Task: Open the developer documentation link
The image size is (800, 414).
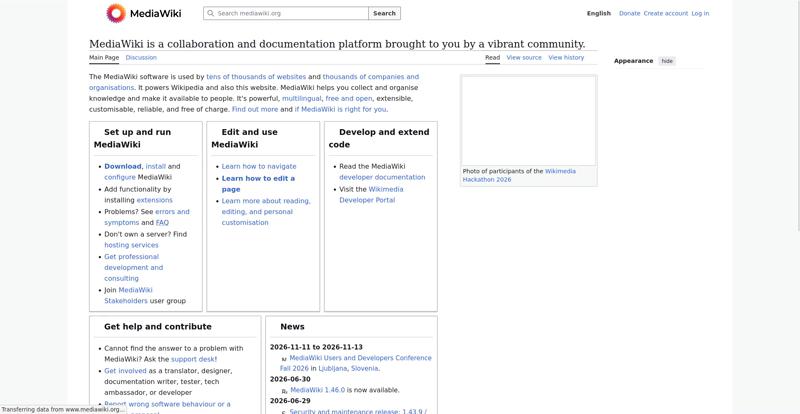Action: pyautogui.click(x=382, y=177)
